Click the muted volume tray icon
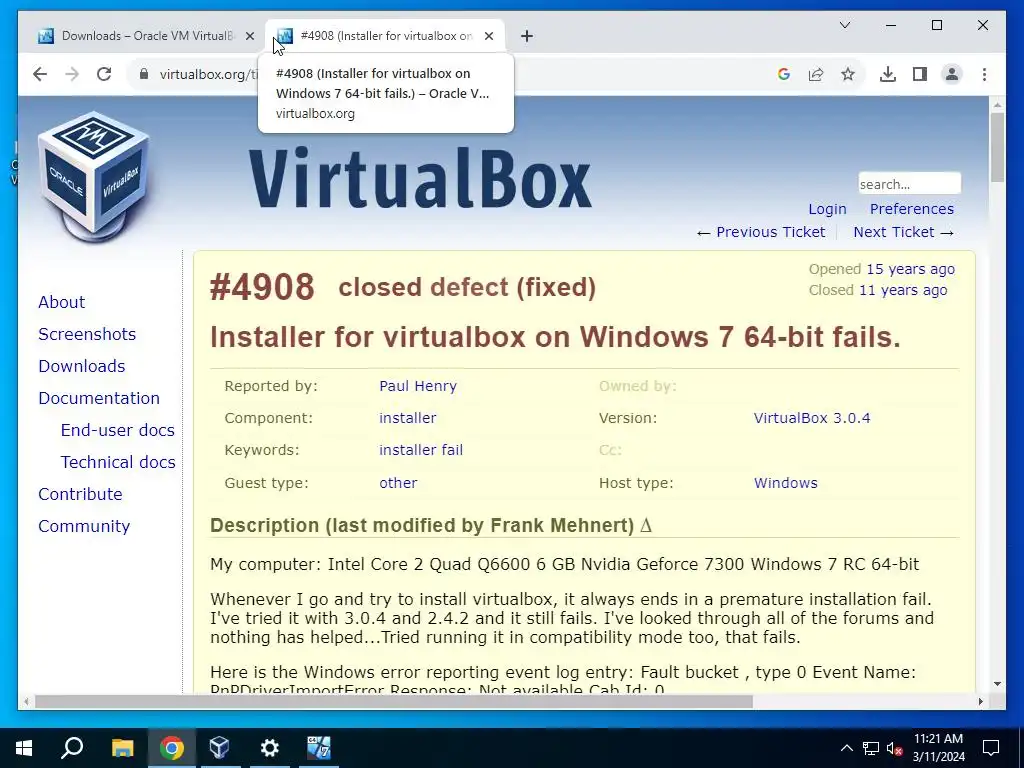The height and width of the screenshot is (768, 1024). pos(895,748)
